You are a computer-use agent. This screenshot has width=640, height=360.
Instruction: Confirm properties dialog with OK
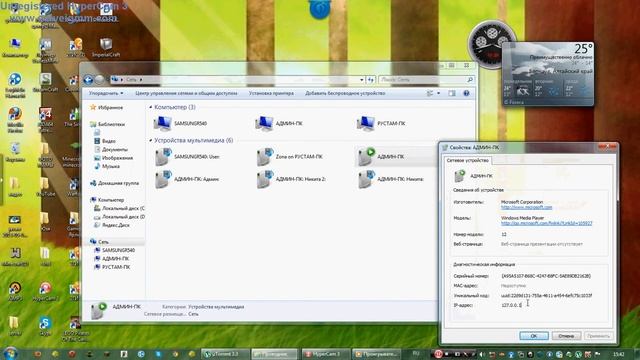pyautogui.click(x=534, y=336)
